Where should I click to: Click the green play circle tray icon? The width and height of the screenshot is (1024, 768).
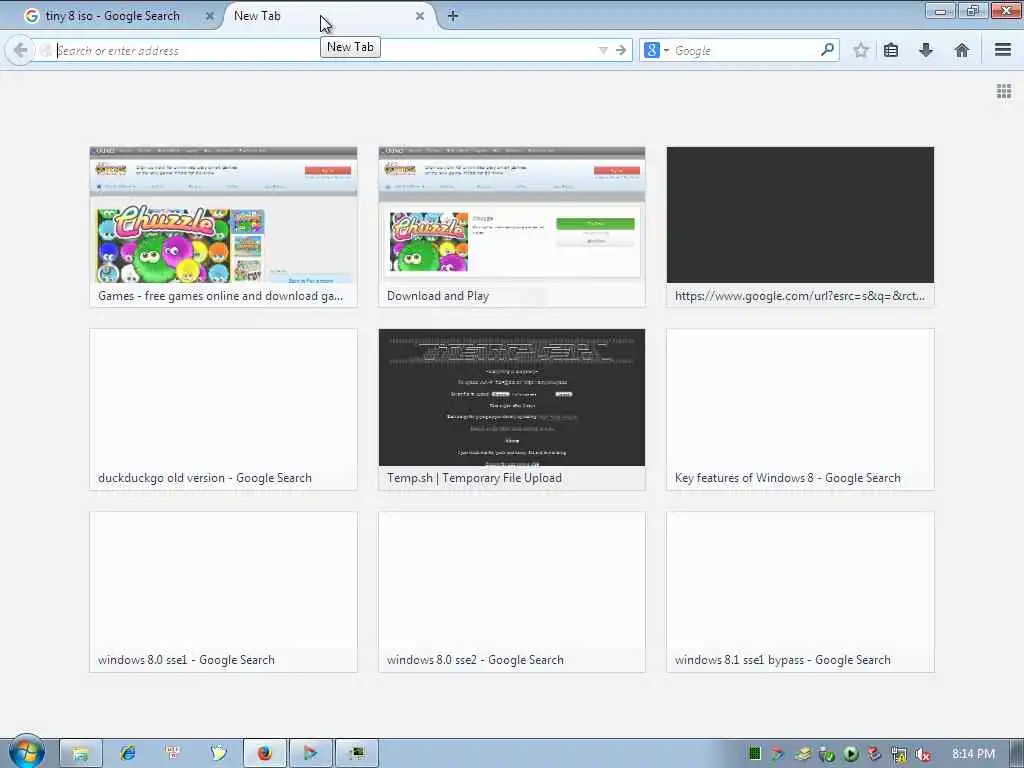[850, 754]
